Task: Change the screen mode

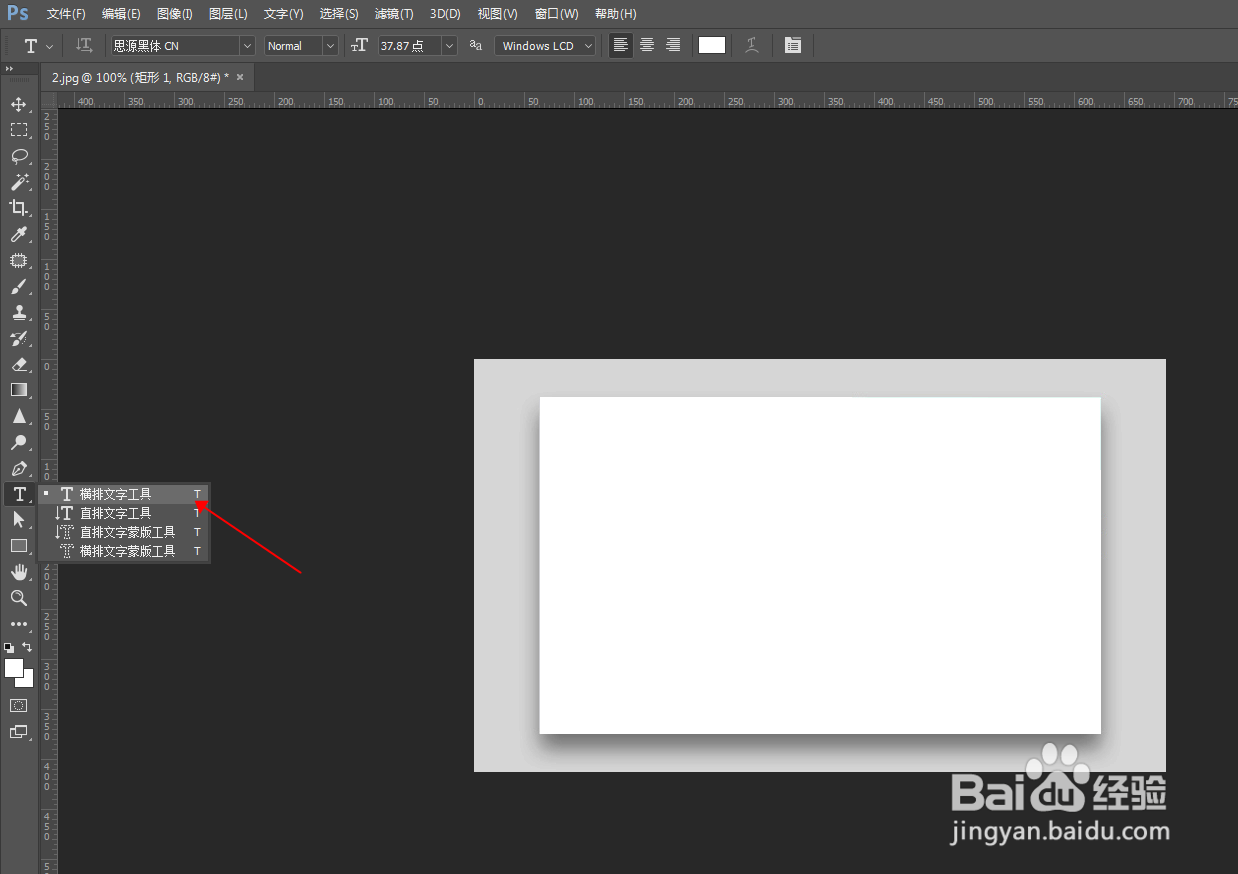Action: pyautogui.click(x=19, y=732)
